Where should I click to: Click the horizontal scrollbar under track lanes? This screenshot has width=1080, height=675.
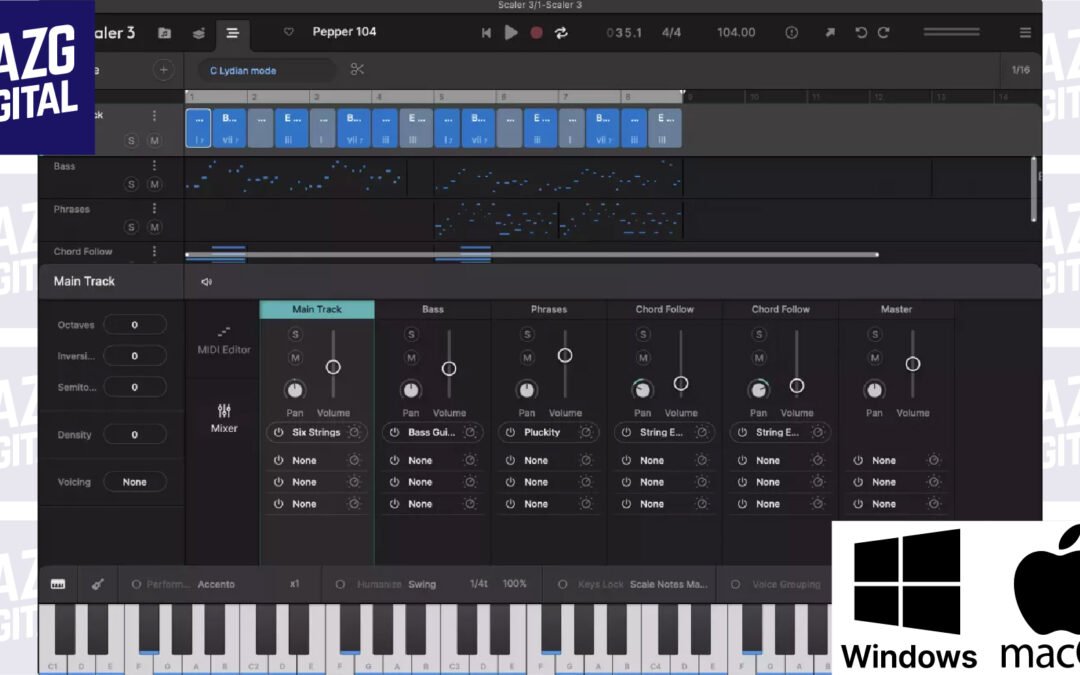pyautogui.click(x=532, y=255)
